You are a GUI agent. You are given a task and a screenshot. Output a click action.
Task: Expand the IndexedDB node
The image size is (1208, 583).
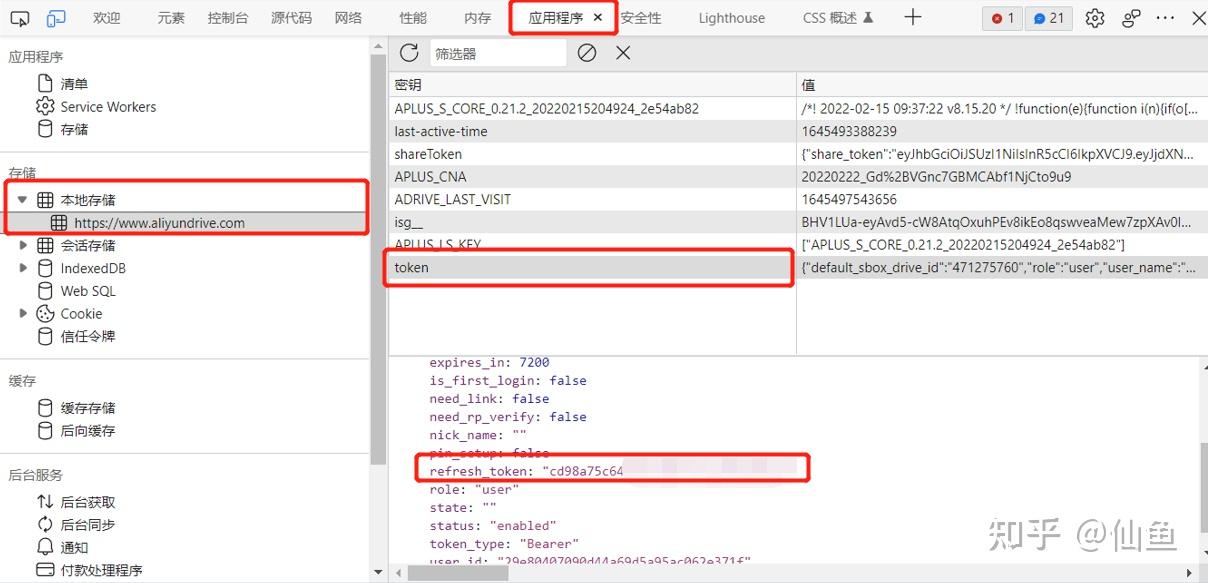coord(23,268)
